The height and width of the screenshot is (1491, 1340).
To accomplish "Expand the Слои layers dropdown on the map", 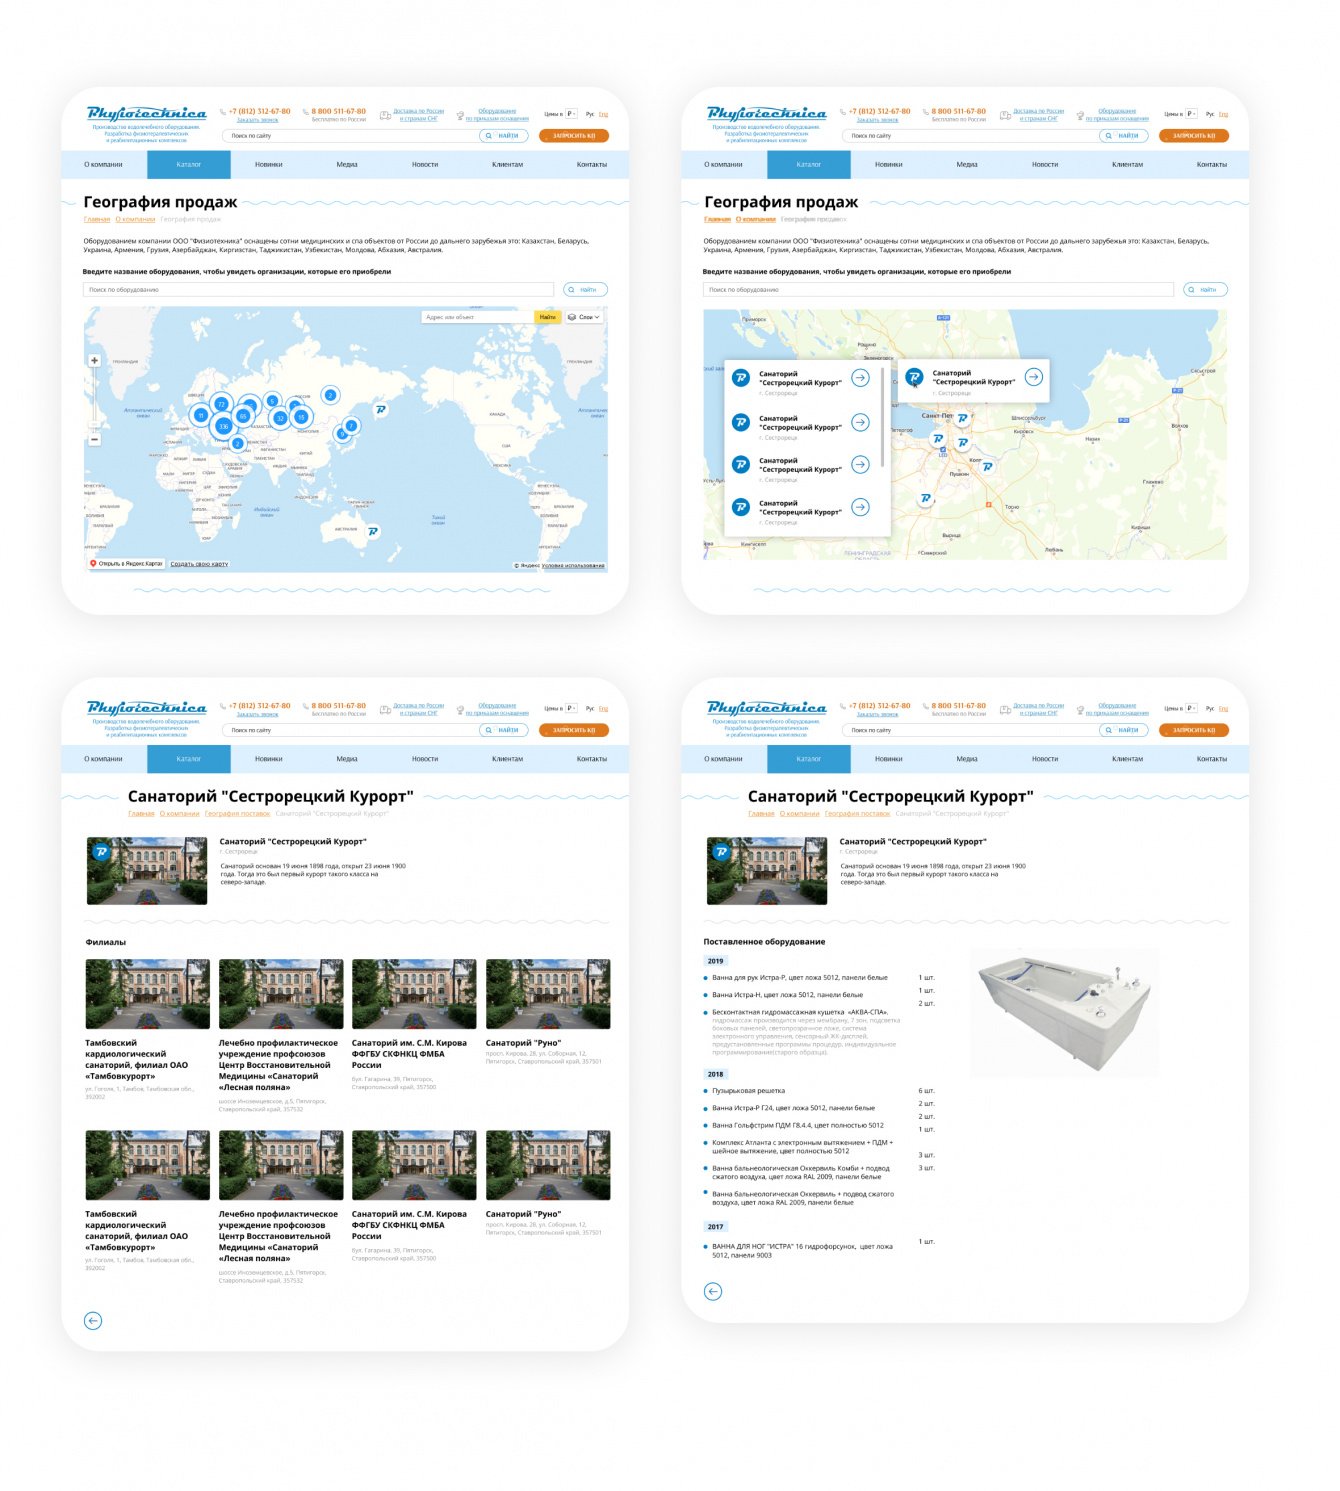I will 584,317.
